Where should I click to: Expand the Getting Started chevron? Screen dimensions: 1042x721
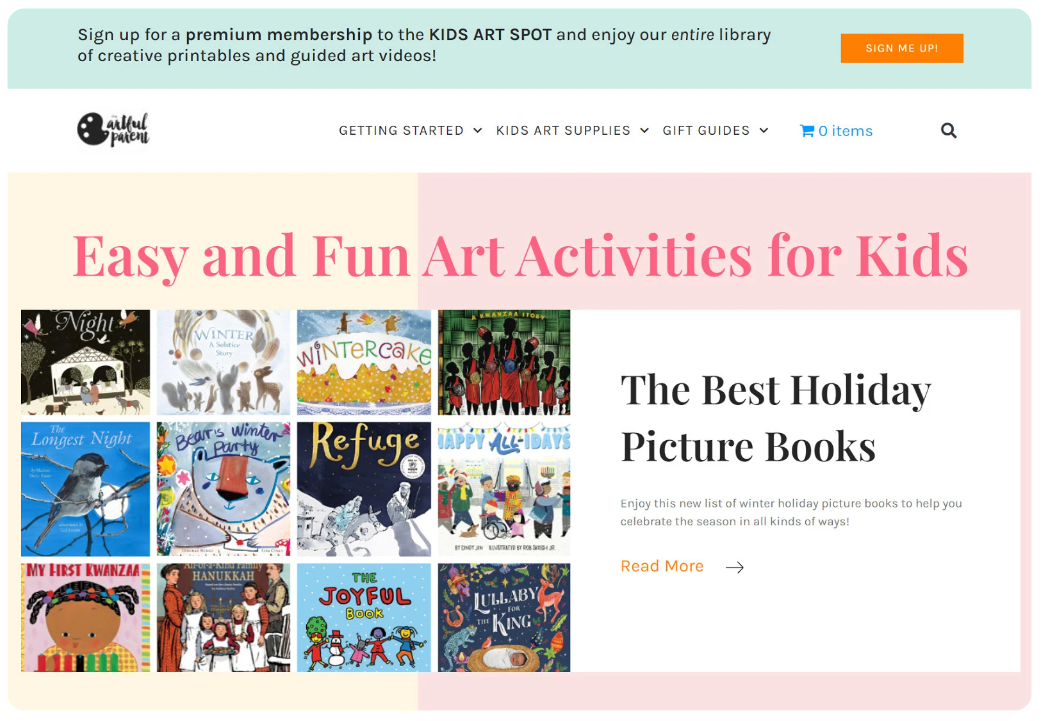click(x=477, y=131)
